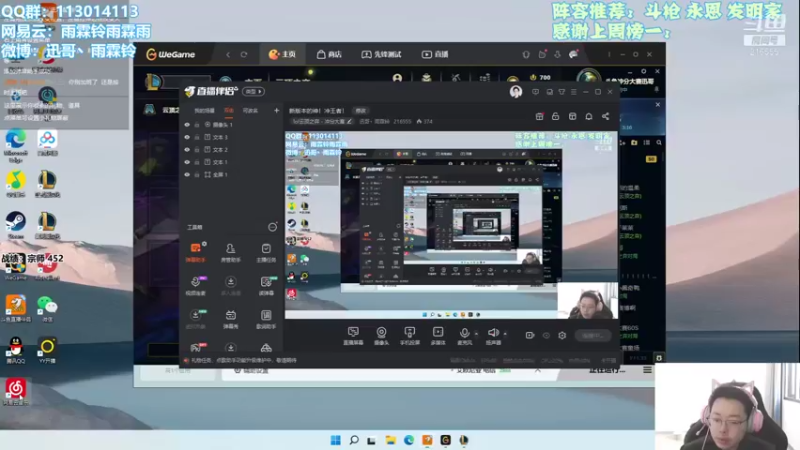
Task: Open the third-row download tool with green badge
Action: (x=195, y=319)
